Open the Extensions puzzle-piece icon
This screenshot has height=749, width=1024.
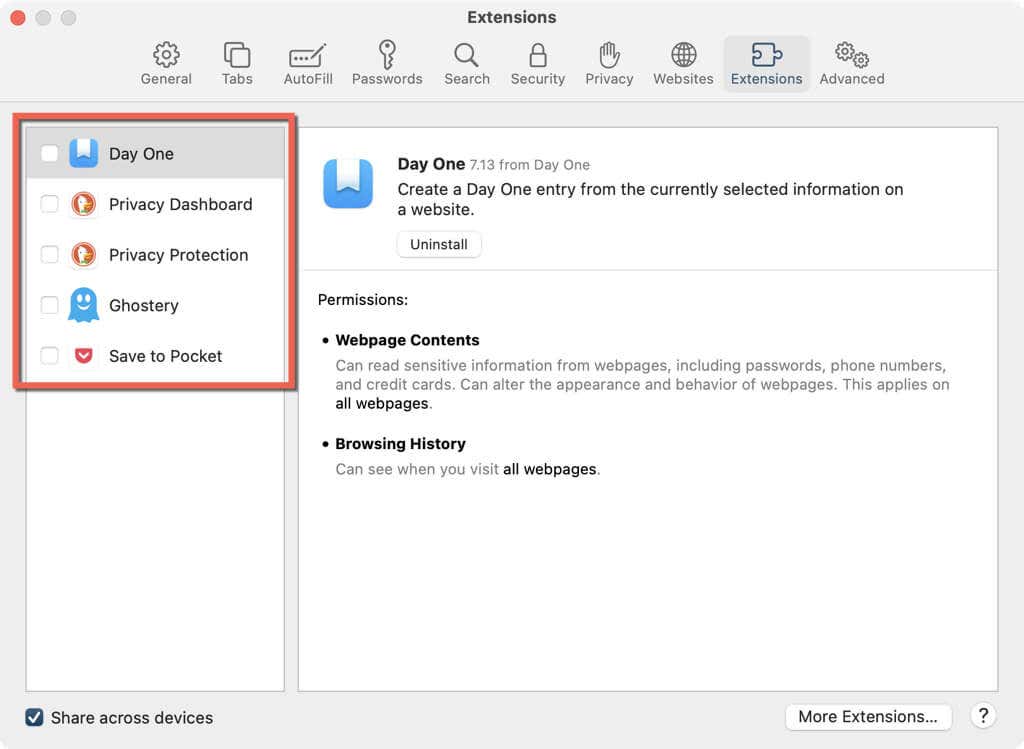click(x=766, y=55)
